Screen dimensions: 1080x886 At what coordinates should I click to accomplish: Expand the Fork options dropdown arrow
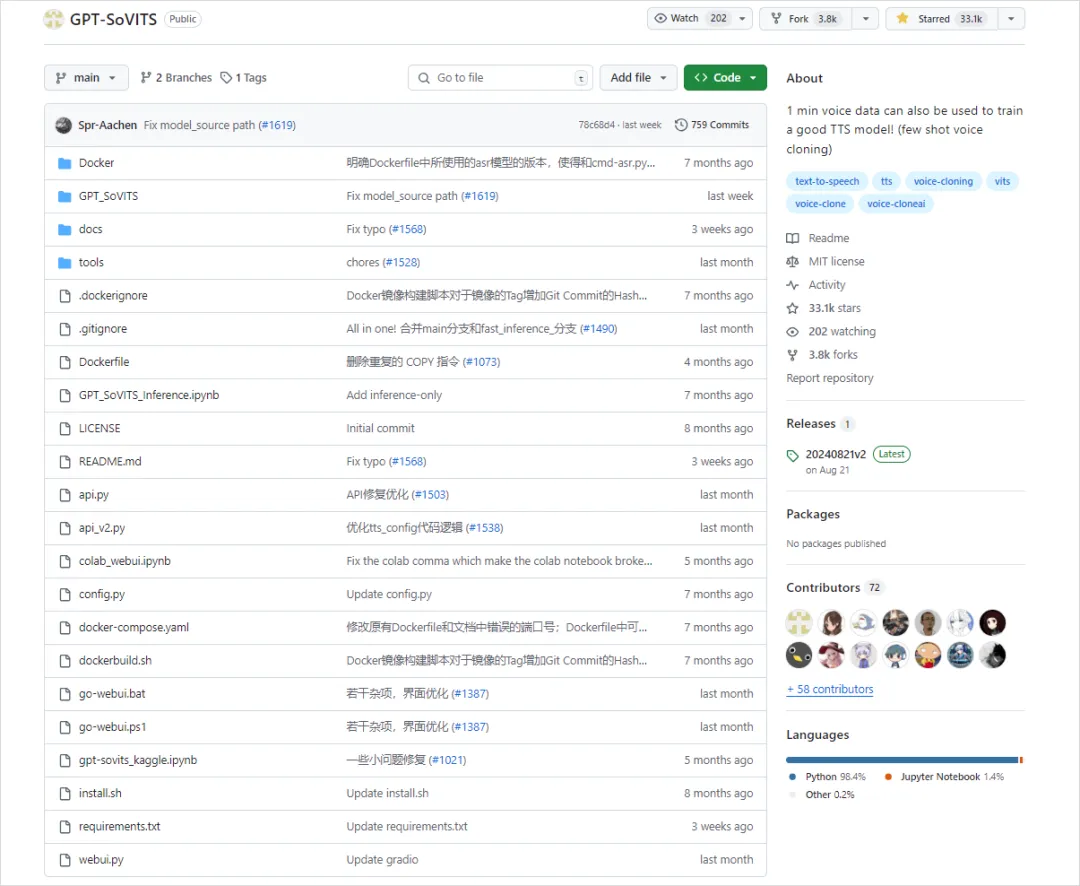865,19
